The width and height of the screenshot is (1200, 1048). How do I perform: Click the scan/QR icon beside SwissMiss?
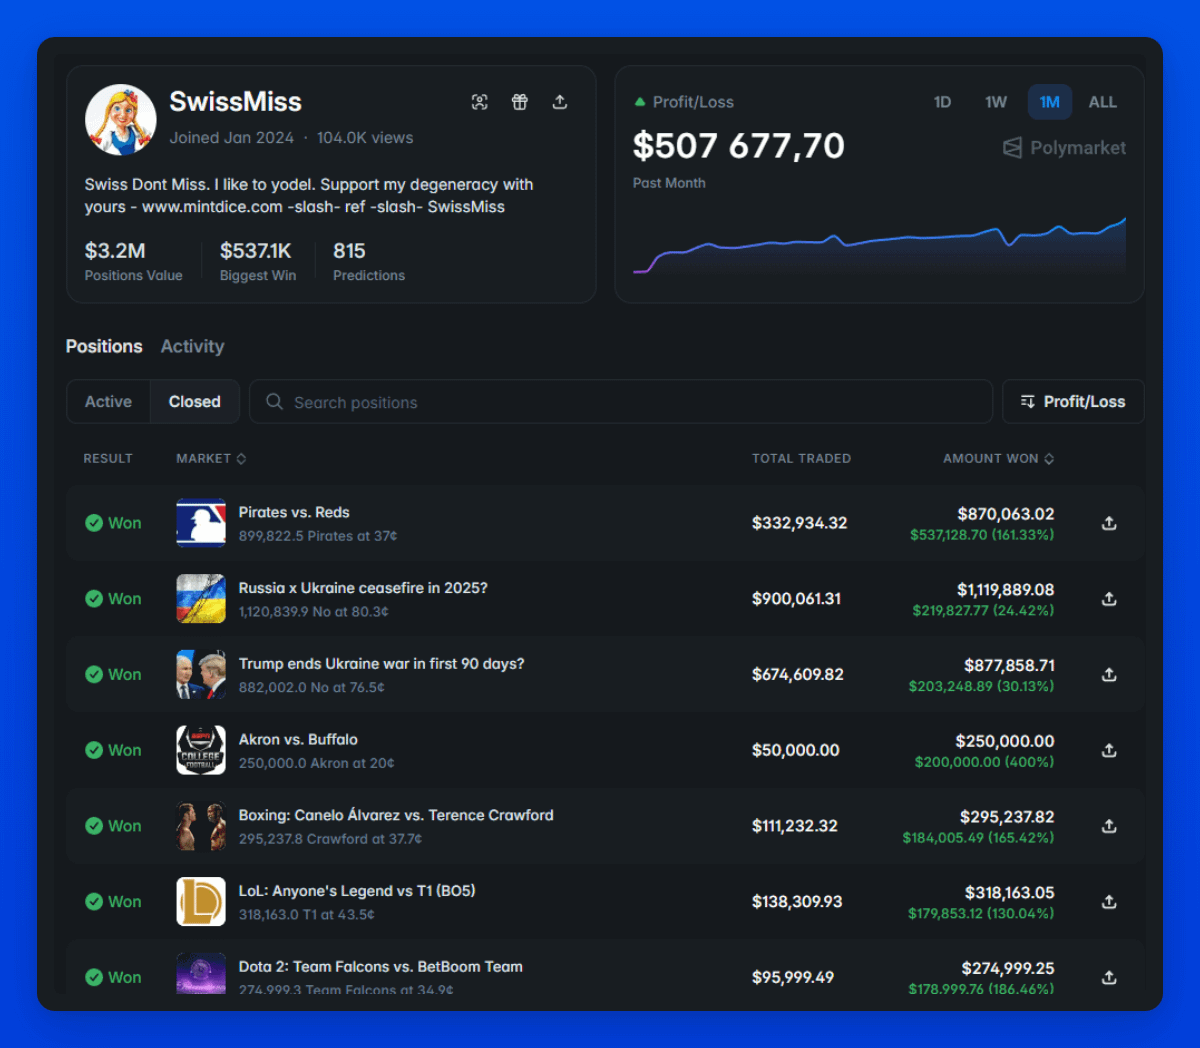[480, 102]
